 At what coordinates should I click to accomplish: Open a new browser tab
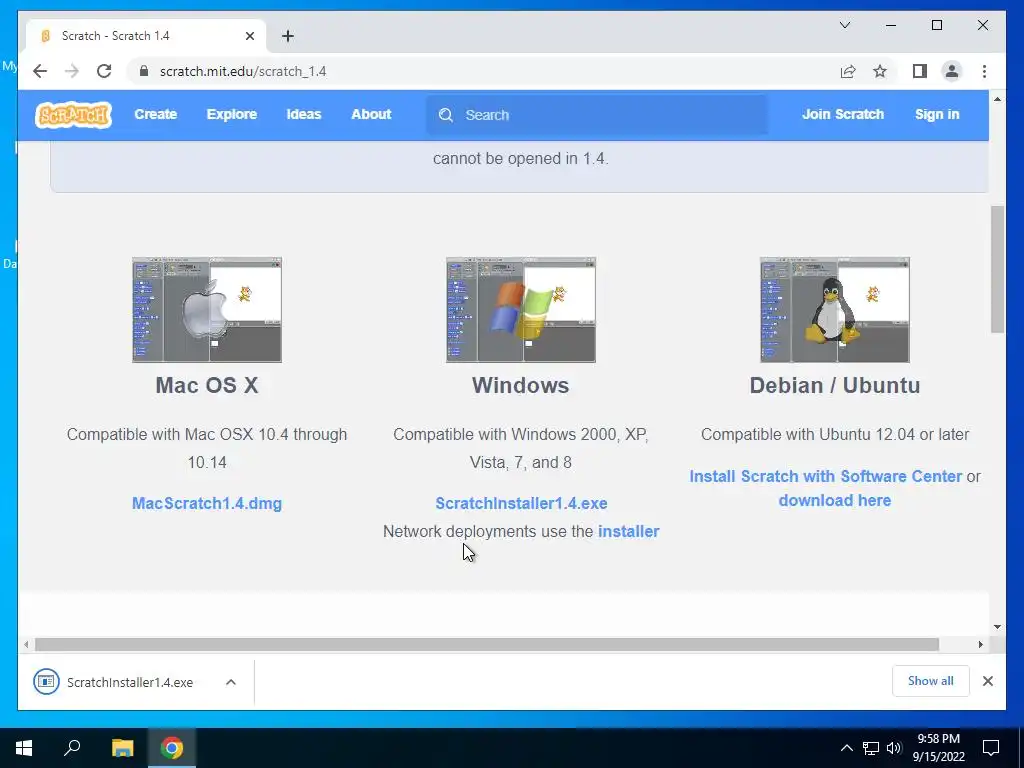pos(288,36)
